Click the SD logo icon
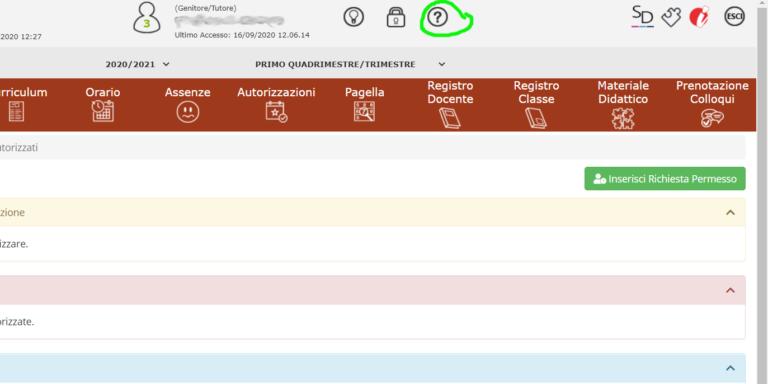The height and width of the screenshot is (384, 768). point(643,17)
